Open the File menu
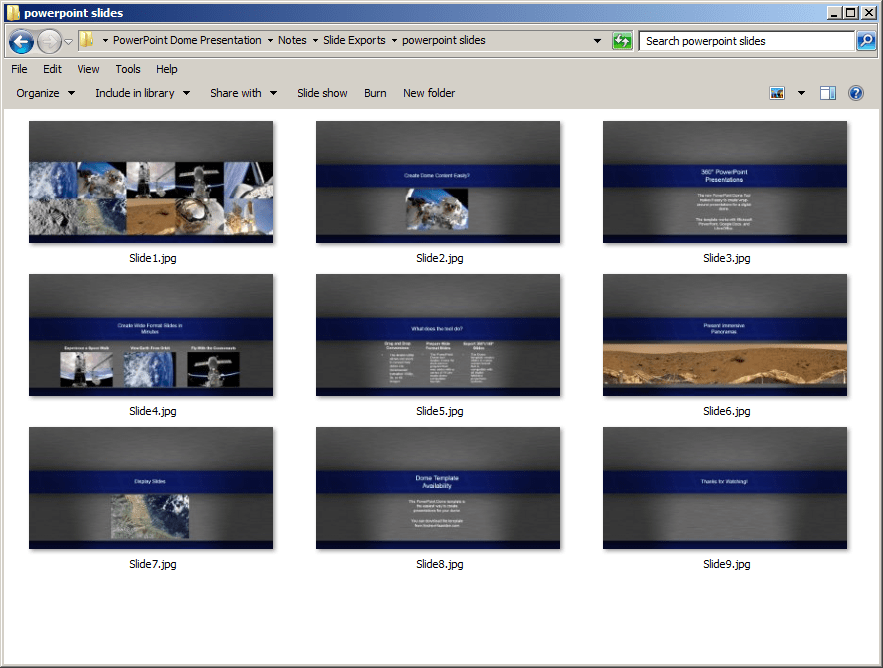 coord(19,69)
